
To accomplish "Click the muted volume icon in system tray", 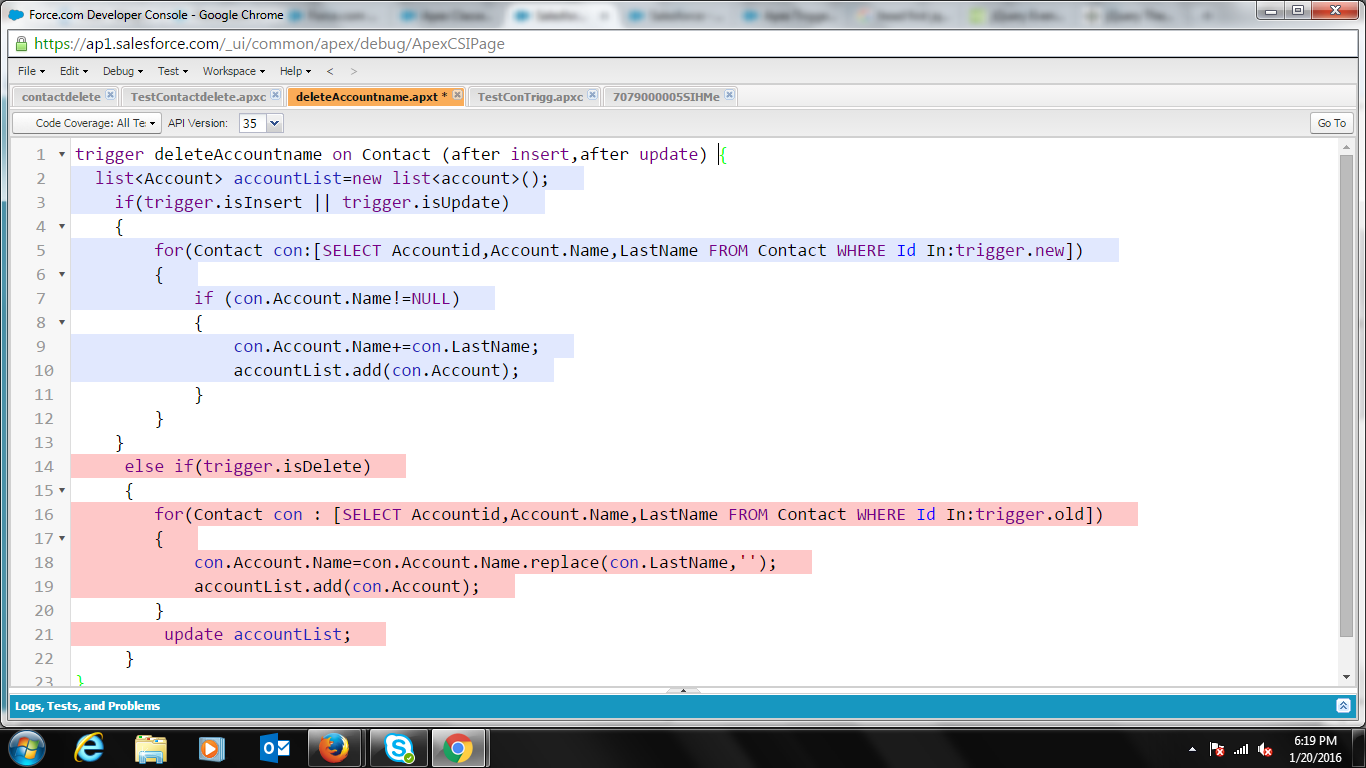I will (x=1265, y=749).
